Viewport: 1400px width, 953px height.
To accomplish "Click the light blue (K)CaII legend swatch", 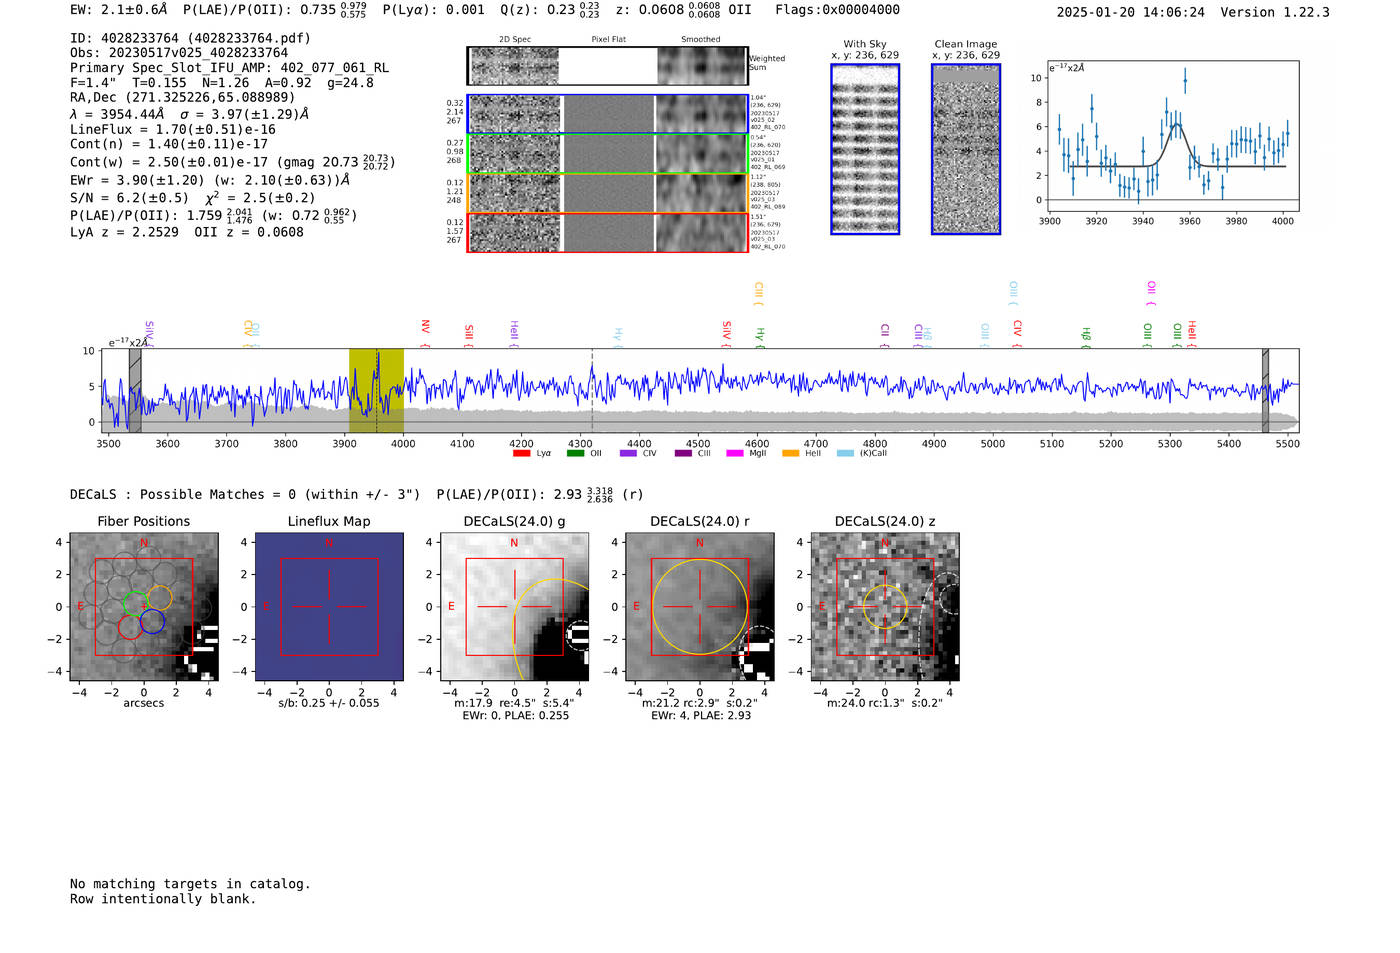I will tap(845, 453).
